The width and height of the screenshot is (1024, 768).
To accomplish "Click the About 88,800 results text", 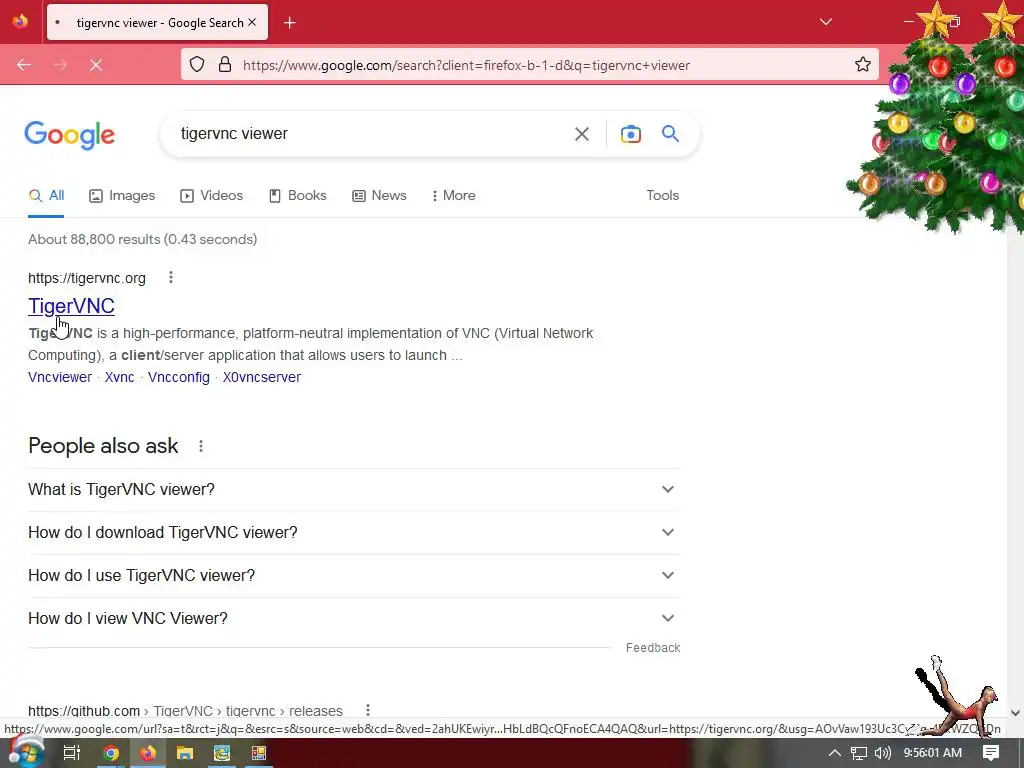I will 143,239.
